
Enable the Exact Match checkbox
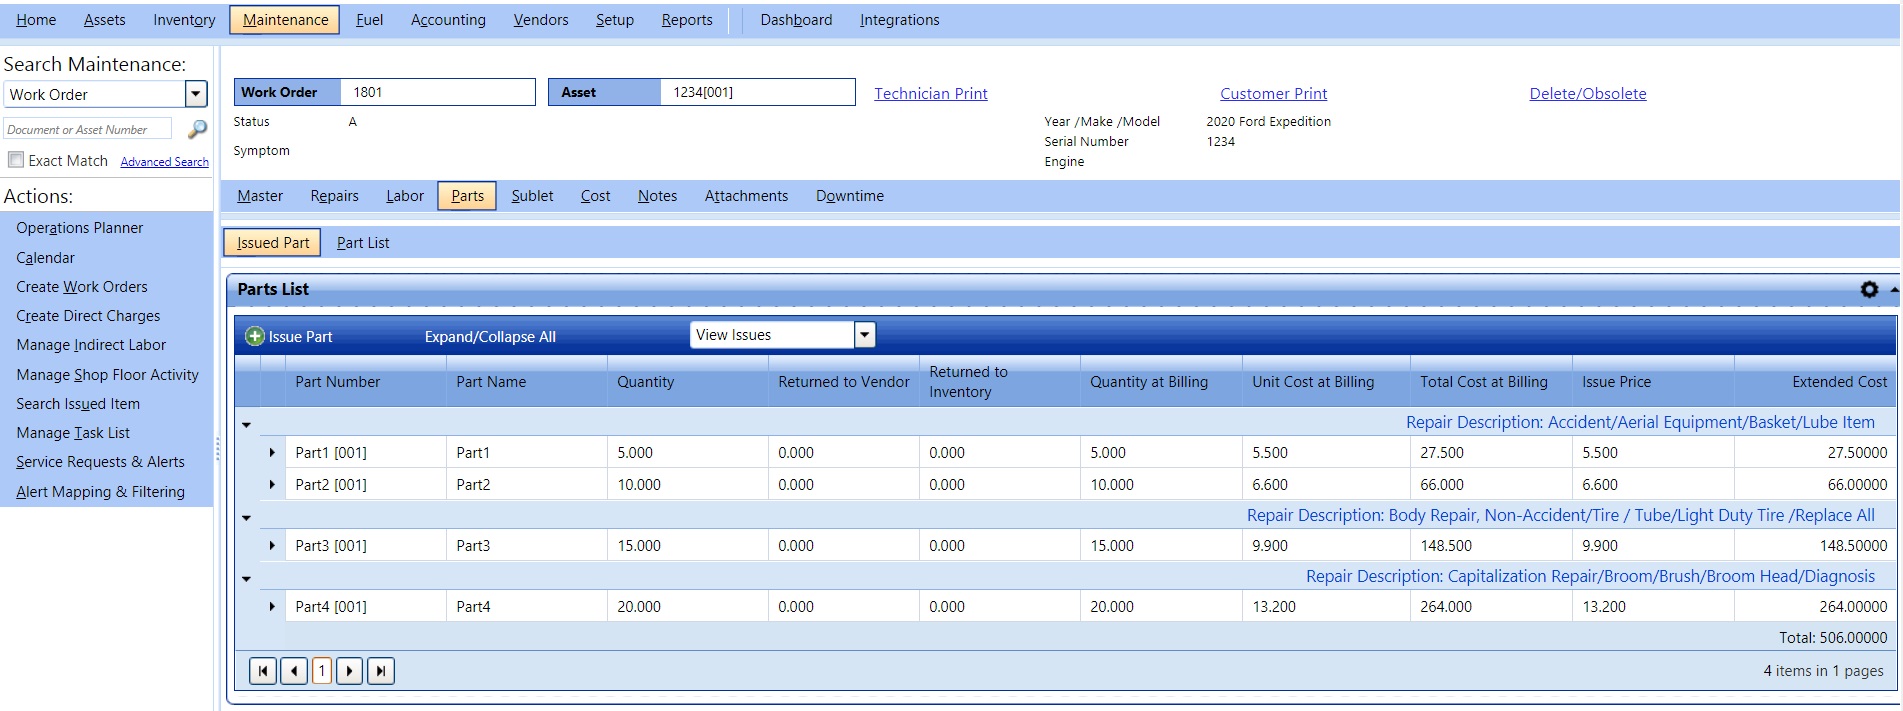click(16, 160)
